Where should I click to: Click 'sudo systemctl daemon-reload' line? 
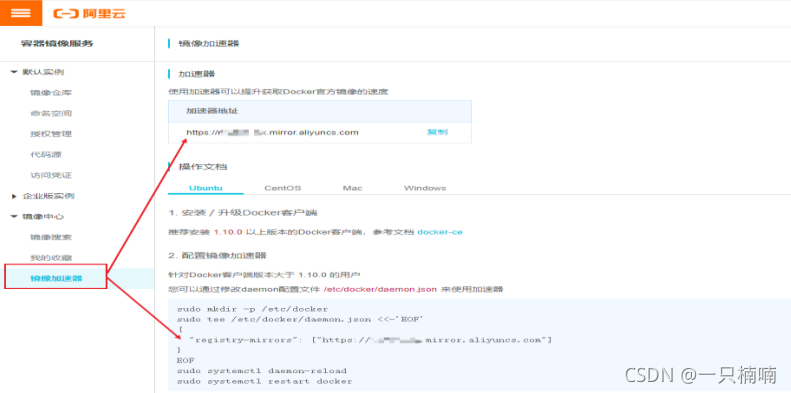coord(262,370)
